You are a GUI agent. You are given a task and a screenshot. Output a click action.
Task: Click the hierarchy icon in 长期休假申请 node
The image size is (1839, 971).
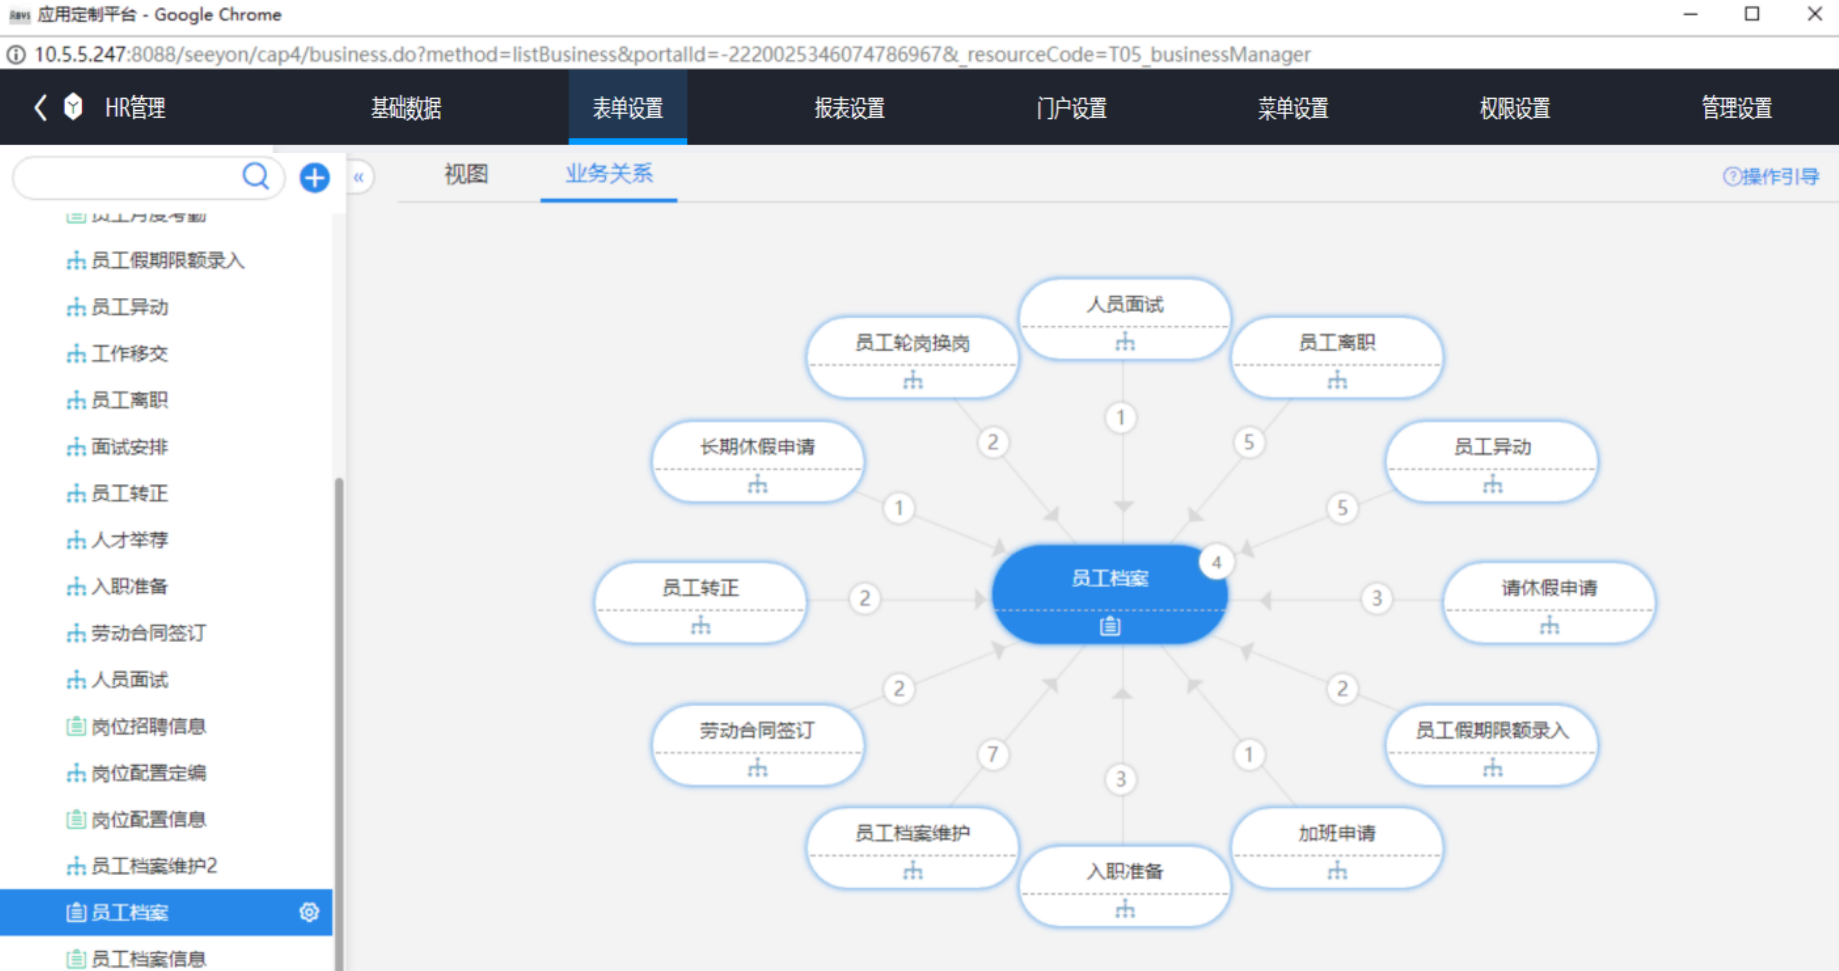tap(758, 485)
